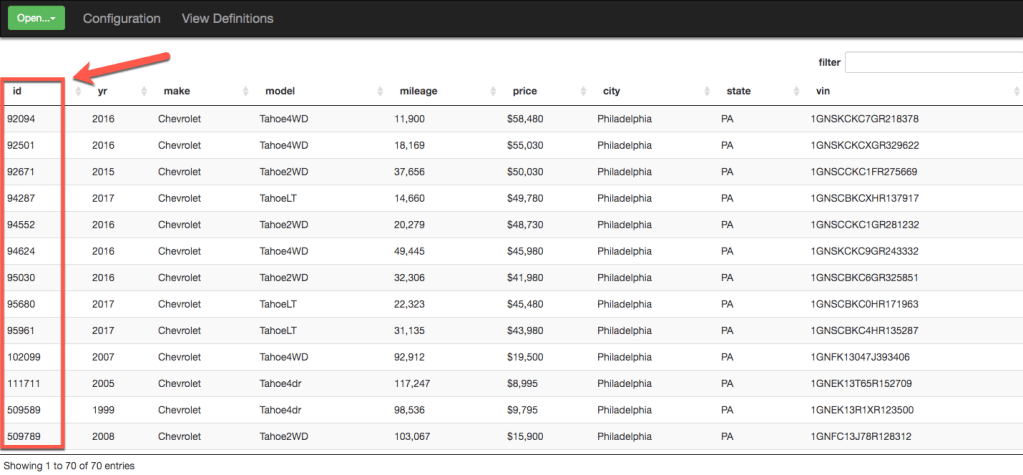Click sort arrows icon in model column
The height and width of the screenshot is (475, 1023).
coord(379,92)
